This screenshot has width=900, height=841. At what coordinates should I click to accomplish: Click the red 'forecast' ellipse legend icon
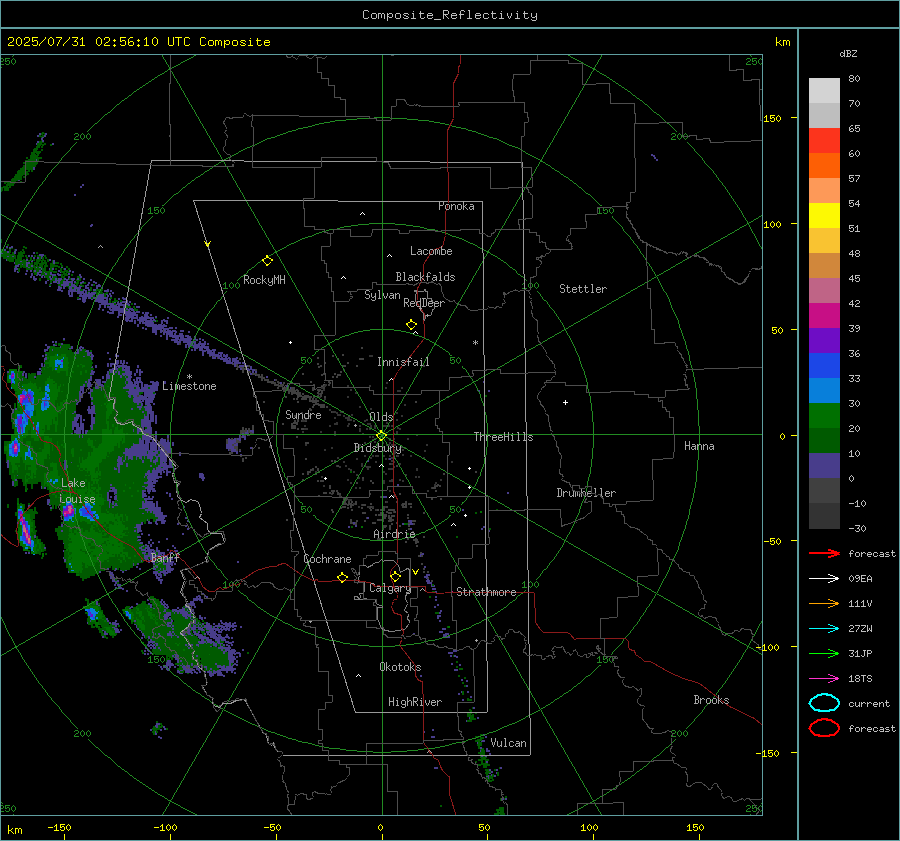click(824, 728)
